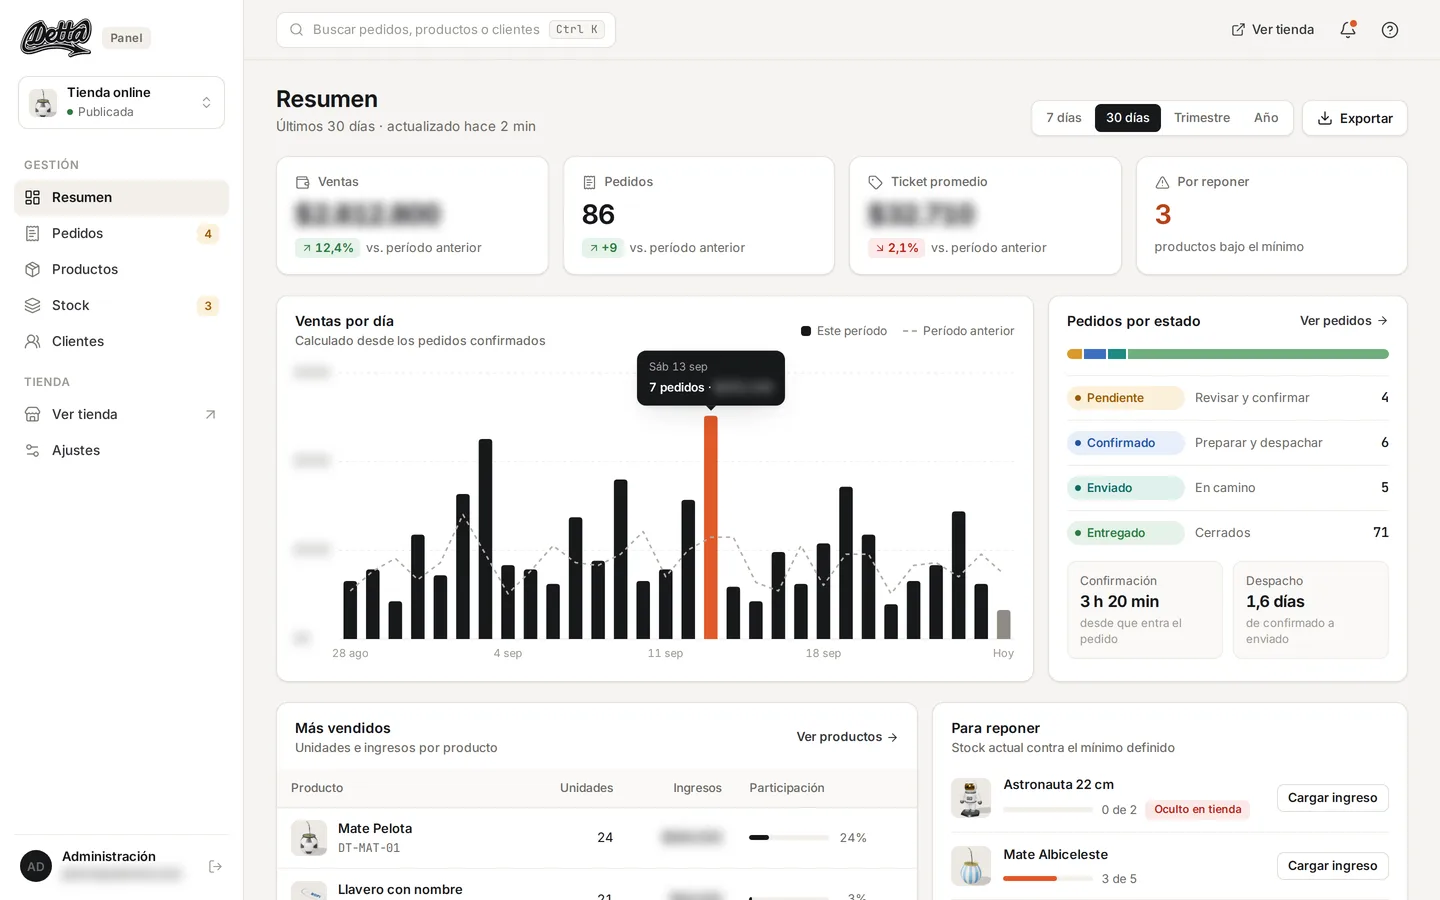Open the notifications bell
This screenshot has height=900, width=1440.
[1348, 30]
